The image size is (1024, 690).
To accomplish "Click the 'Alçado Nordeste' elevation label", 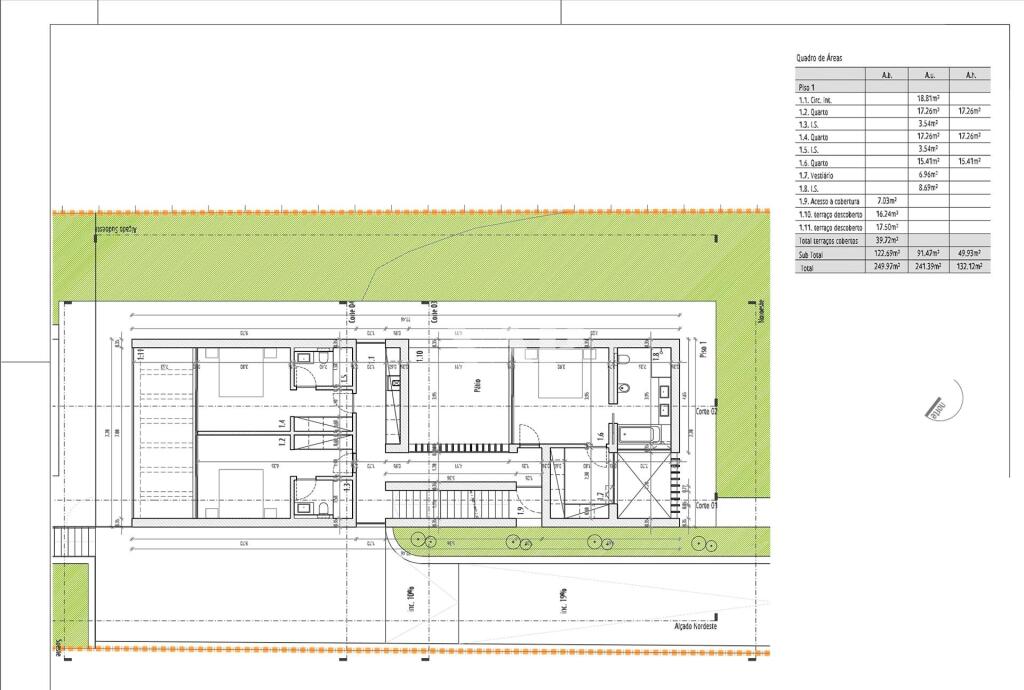I will coord(696,626).
